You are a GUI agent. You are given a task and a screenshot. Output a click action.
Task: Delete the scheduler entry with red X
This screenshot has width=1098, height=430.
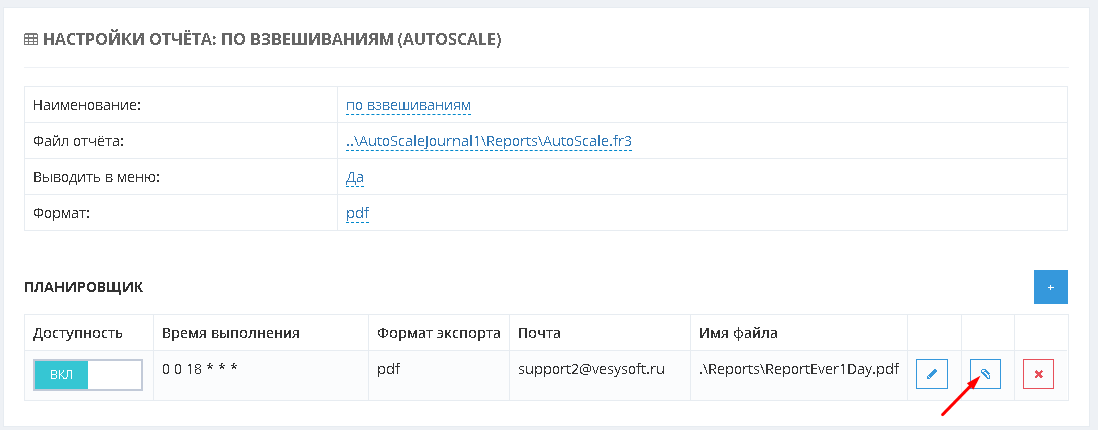(x=1038, y=375)
